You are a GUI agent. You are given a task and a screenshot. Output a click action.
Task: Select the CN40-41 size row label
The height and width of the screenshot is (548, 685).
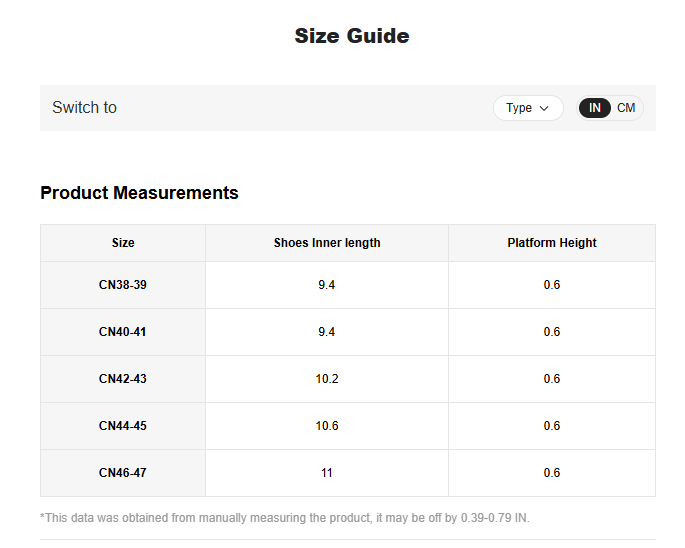123,332
